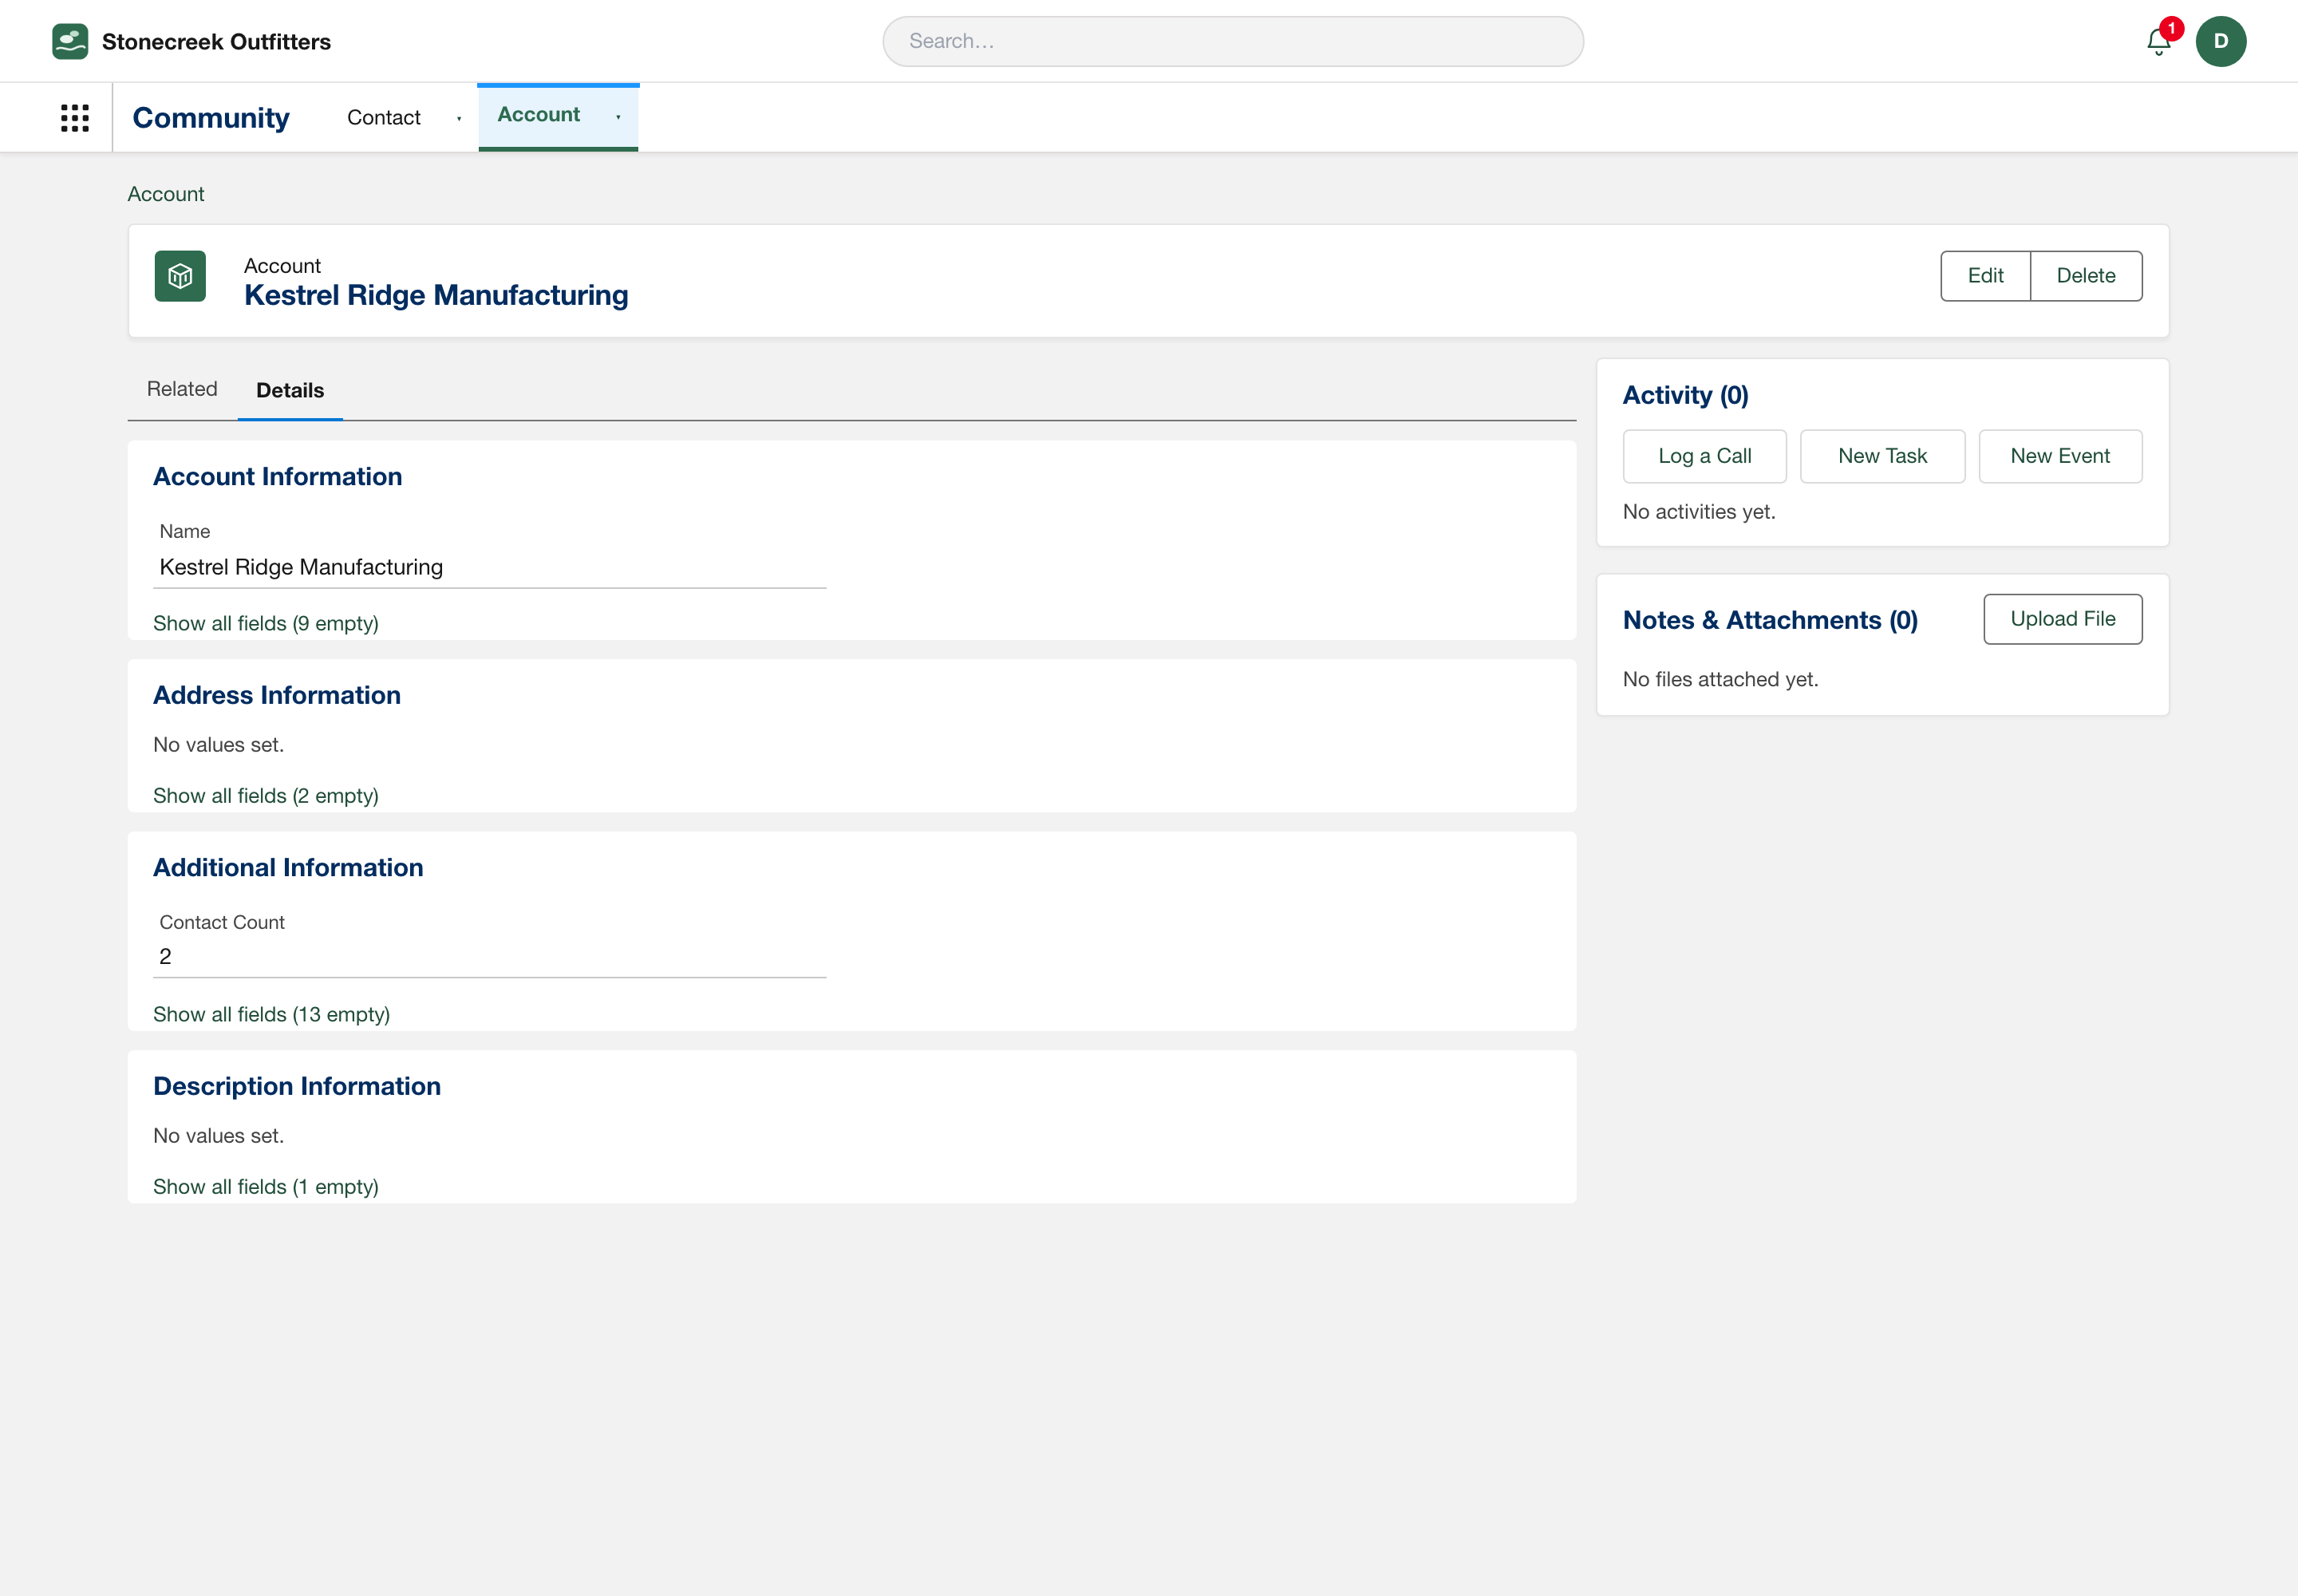The height and width of the screenshot is (1596, 2298).
Task: Click the Contact Count value 2
Action: (x=165, y=957)
